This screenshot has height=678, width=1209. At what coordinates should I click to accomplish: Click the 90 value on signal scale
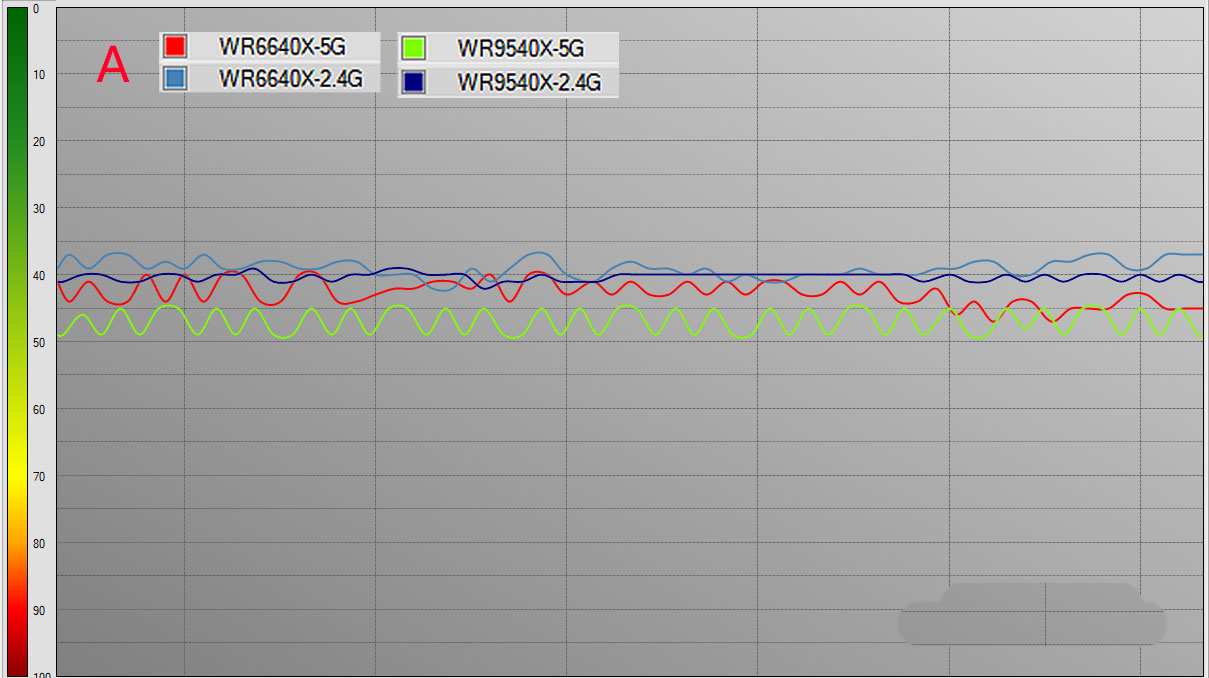point(39,610)
